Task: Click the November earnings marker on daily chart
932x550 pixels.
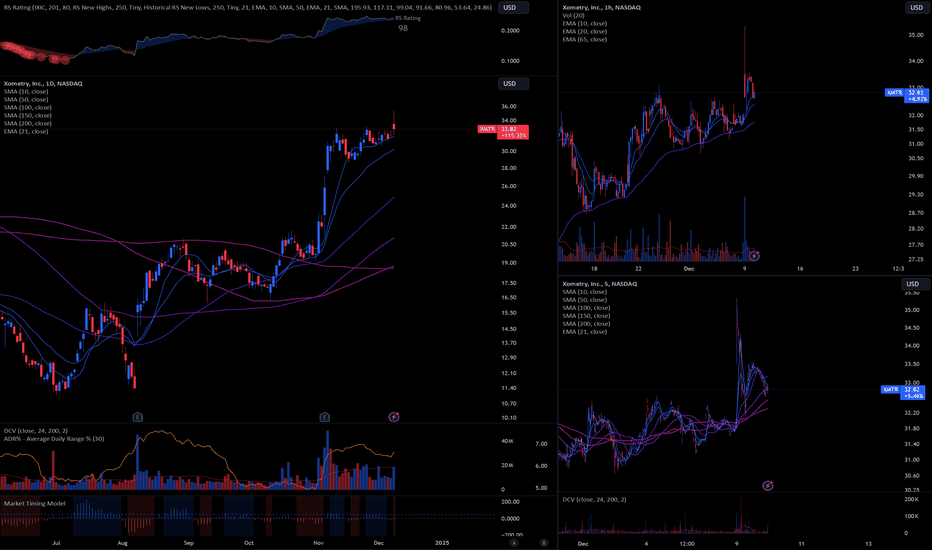Action: (325, 417)
